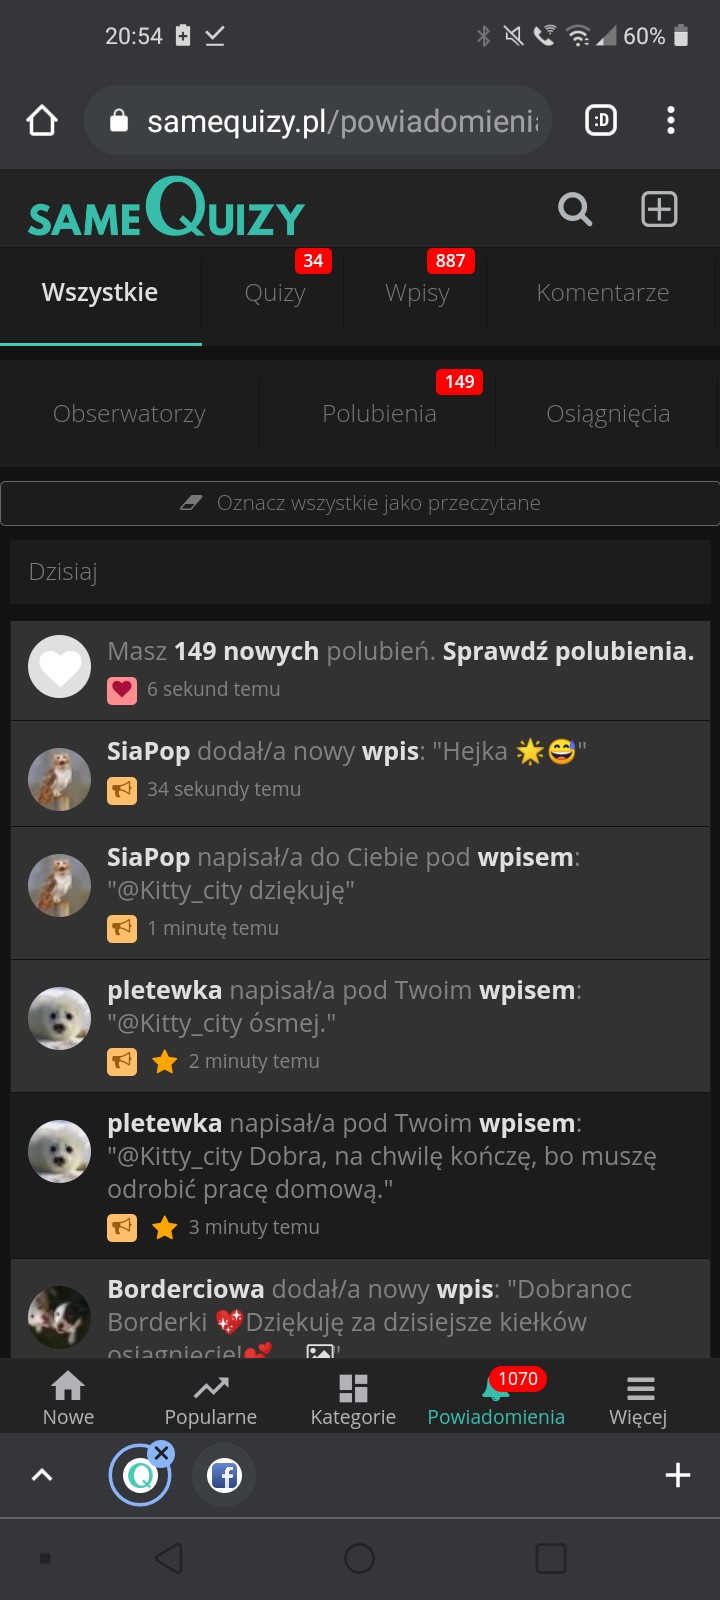Switch to the Wpisy tab

[417, 293]
